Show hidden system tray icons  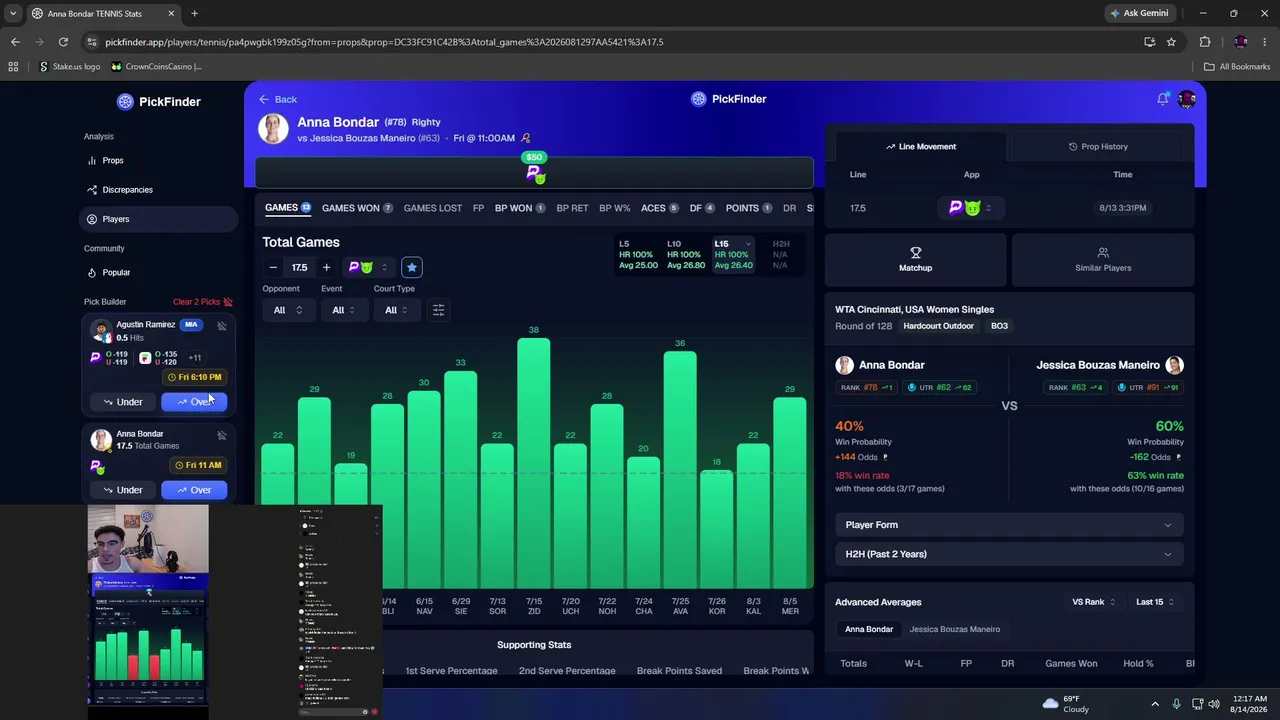(1155, 704)
